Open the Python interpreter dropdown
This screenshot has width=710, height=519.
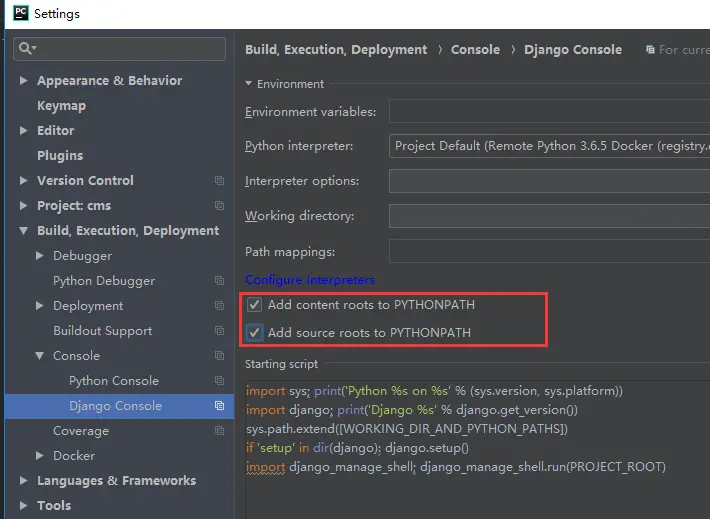pyautogui.click(x=550, y=146)
